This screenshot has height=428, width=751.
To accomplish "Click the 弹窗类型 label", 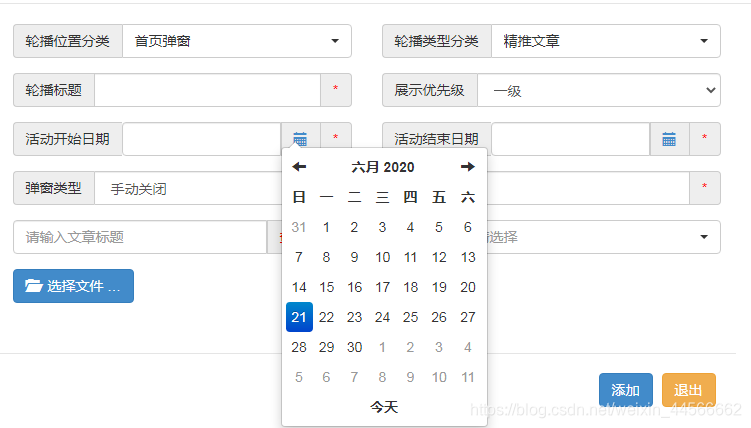I will (53, 188).
